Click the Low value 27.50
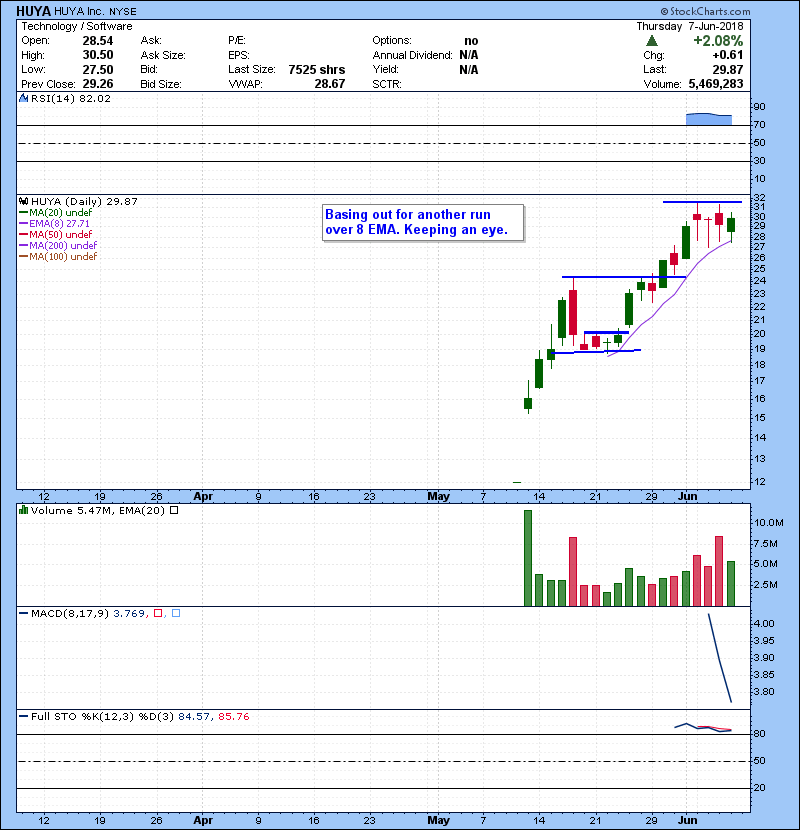Screen dimensions: 800x830 click(x=98, y=70)
